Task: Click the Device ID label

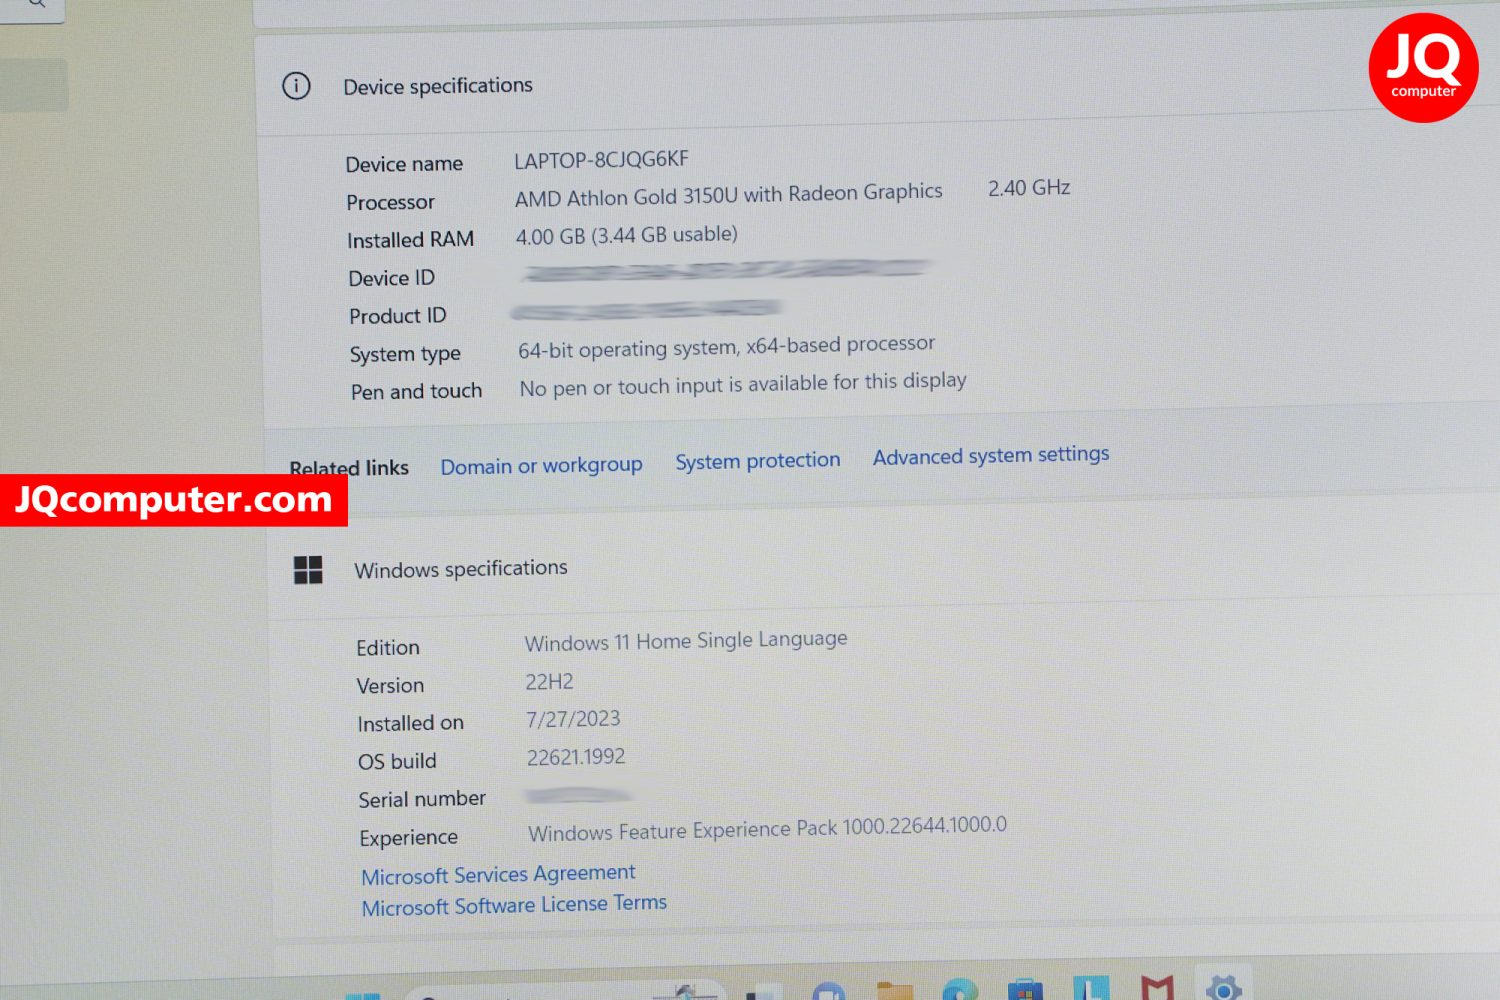Action: [391, 278]
